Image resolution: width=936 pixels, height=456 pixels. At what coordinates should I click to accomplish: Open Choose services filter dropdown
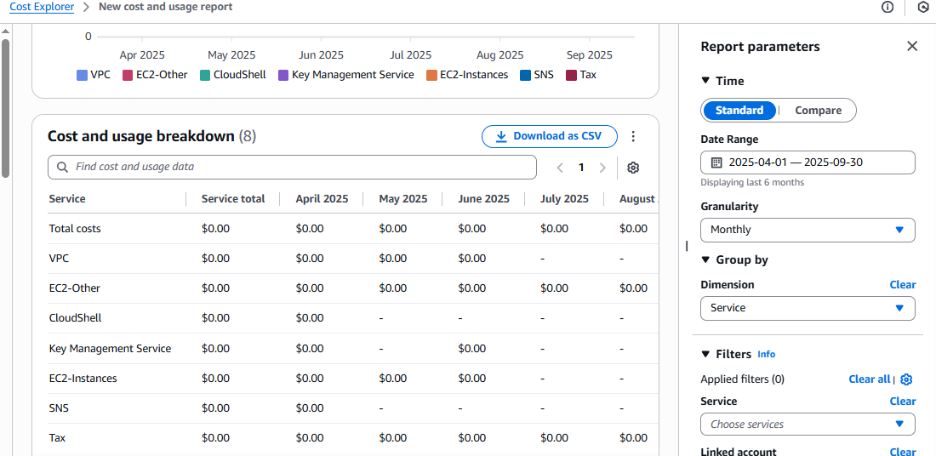click(x=808, y=424)
